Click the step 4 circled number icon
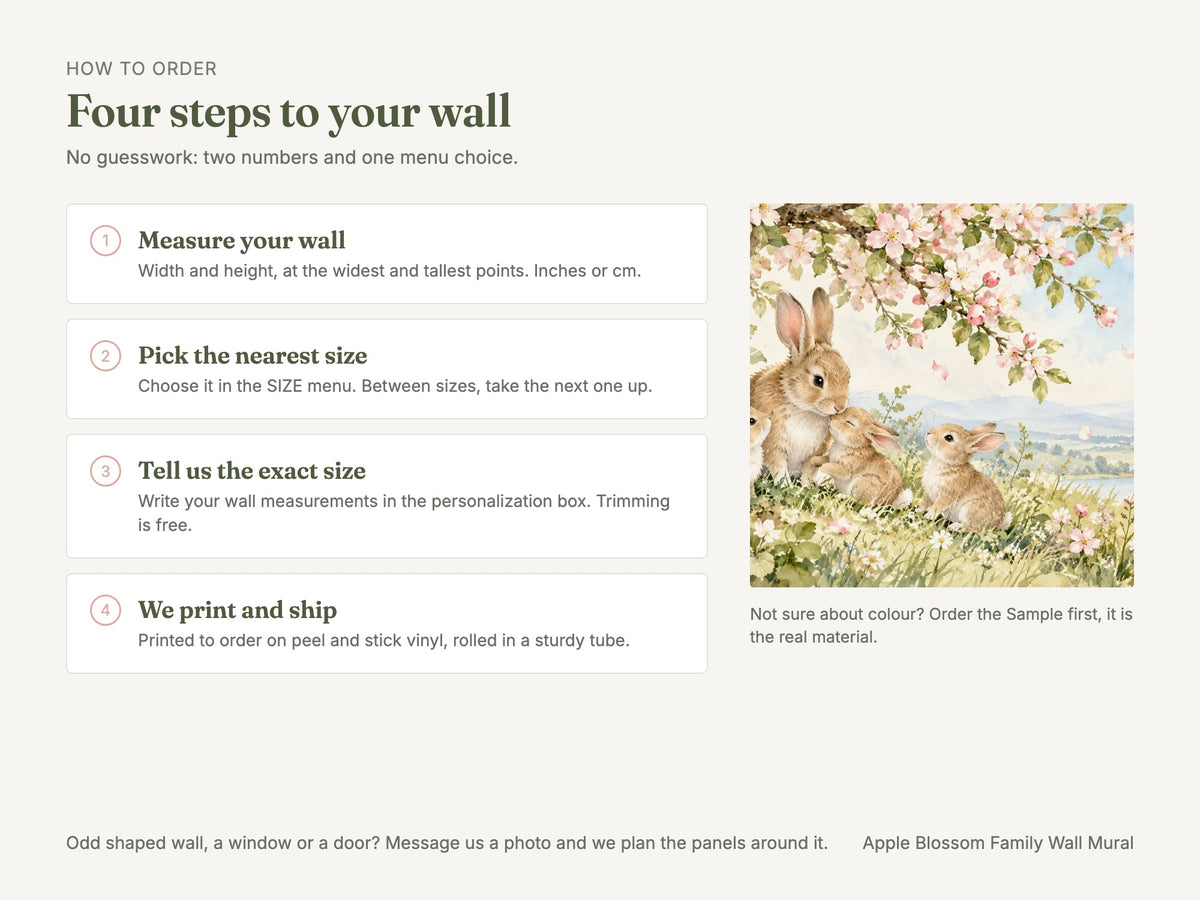The height and width of the screenshot is (900, 1200). 105,610
